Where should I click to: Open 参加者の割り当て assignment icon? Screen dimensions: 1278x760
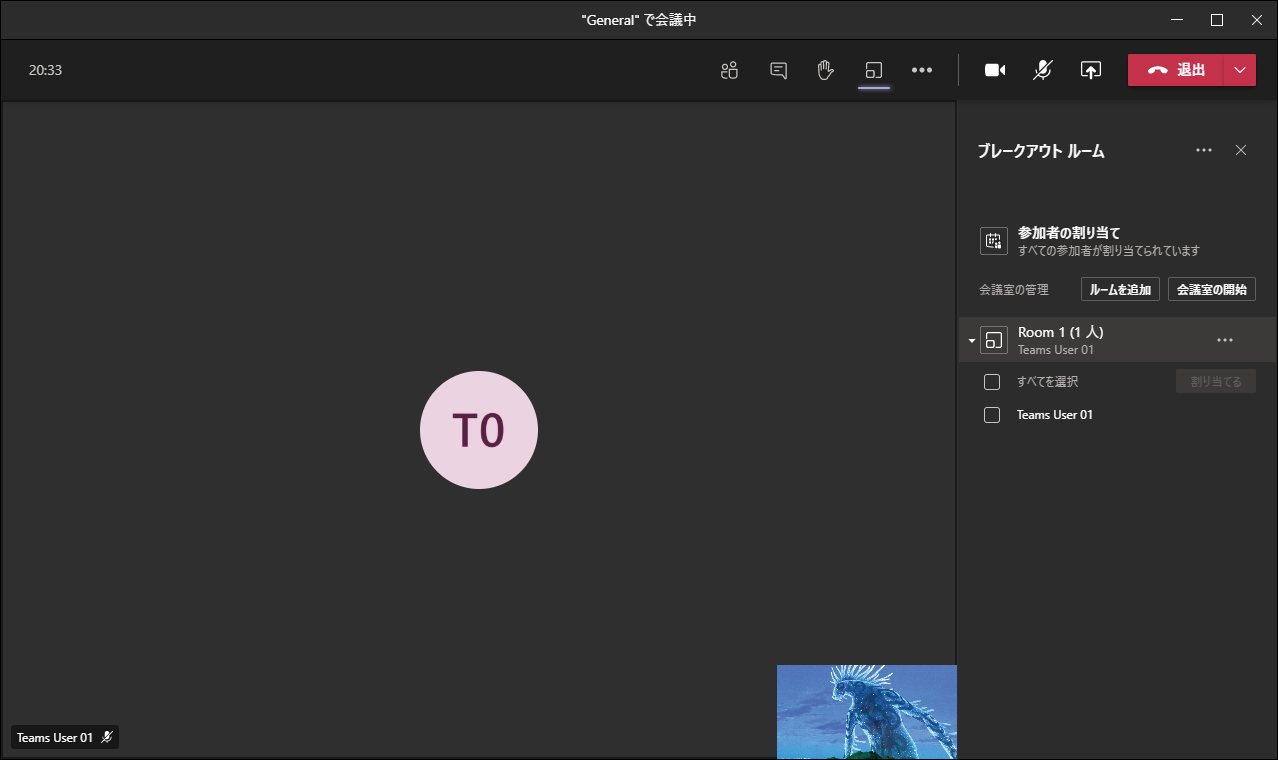coord(994,241)
